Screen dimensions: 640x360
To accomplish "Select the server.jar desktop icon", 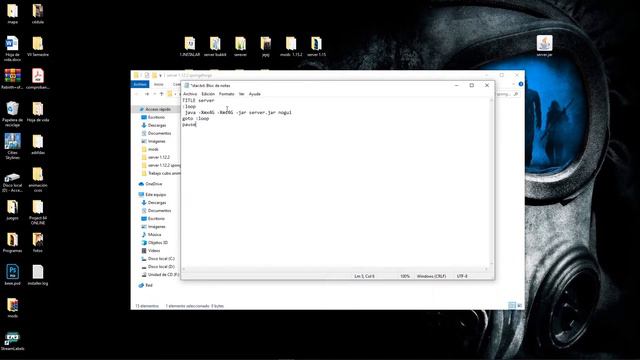I will (x=544, y=46).
